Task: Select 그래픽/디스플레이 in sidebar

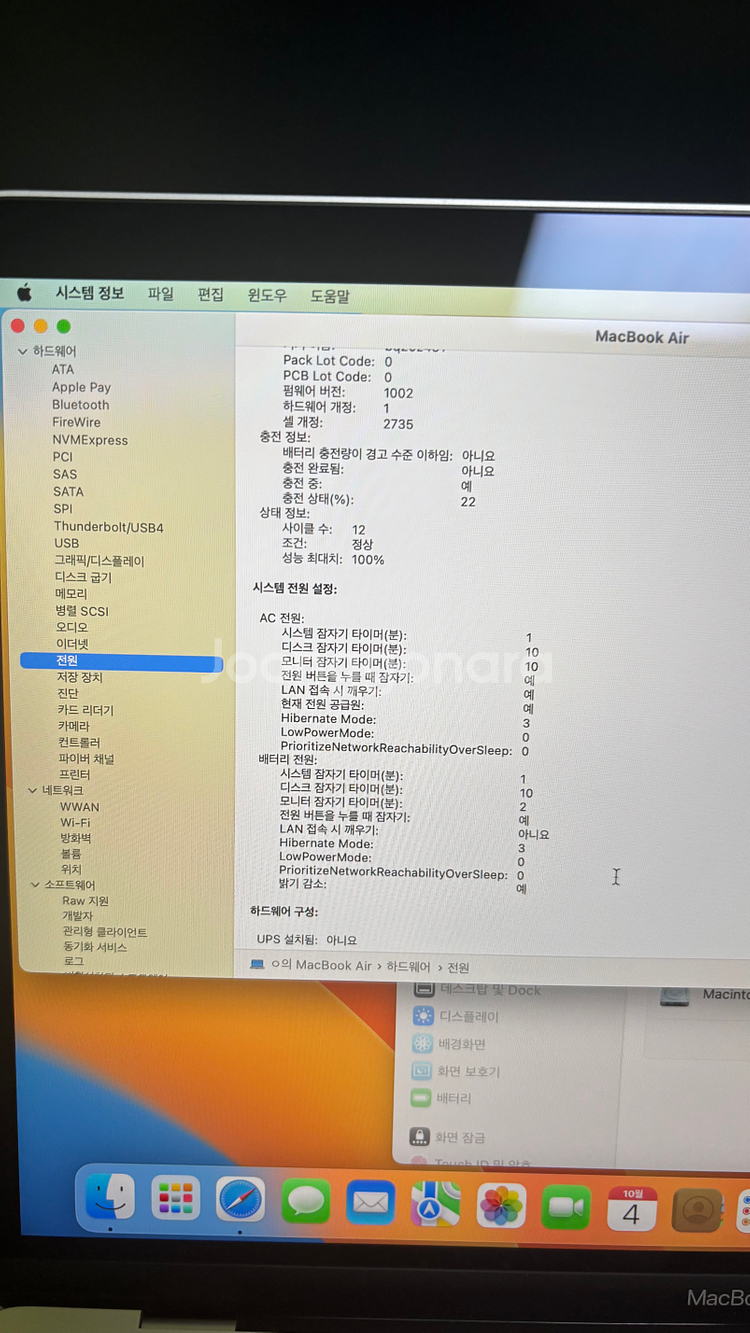Action: (x=99, y=561)
